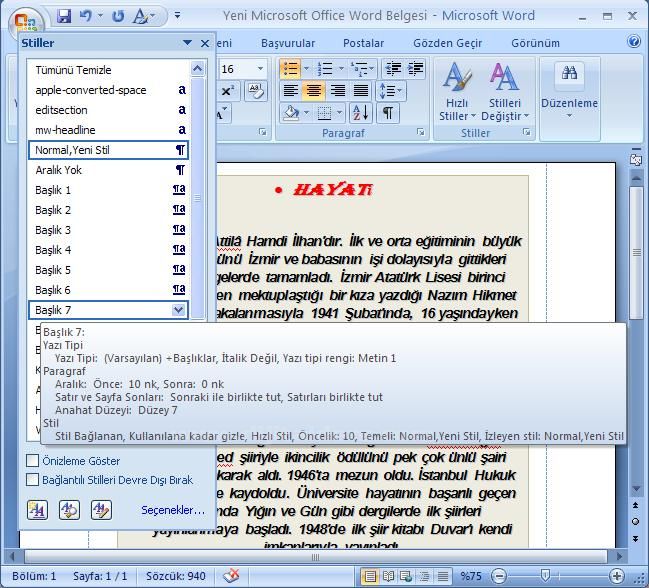Screen dimensions: 649x588
Task: Create a new style button
Action: point(37,509)
